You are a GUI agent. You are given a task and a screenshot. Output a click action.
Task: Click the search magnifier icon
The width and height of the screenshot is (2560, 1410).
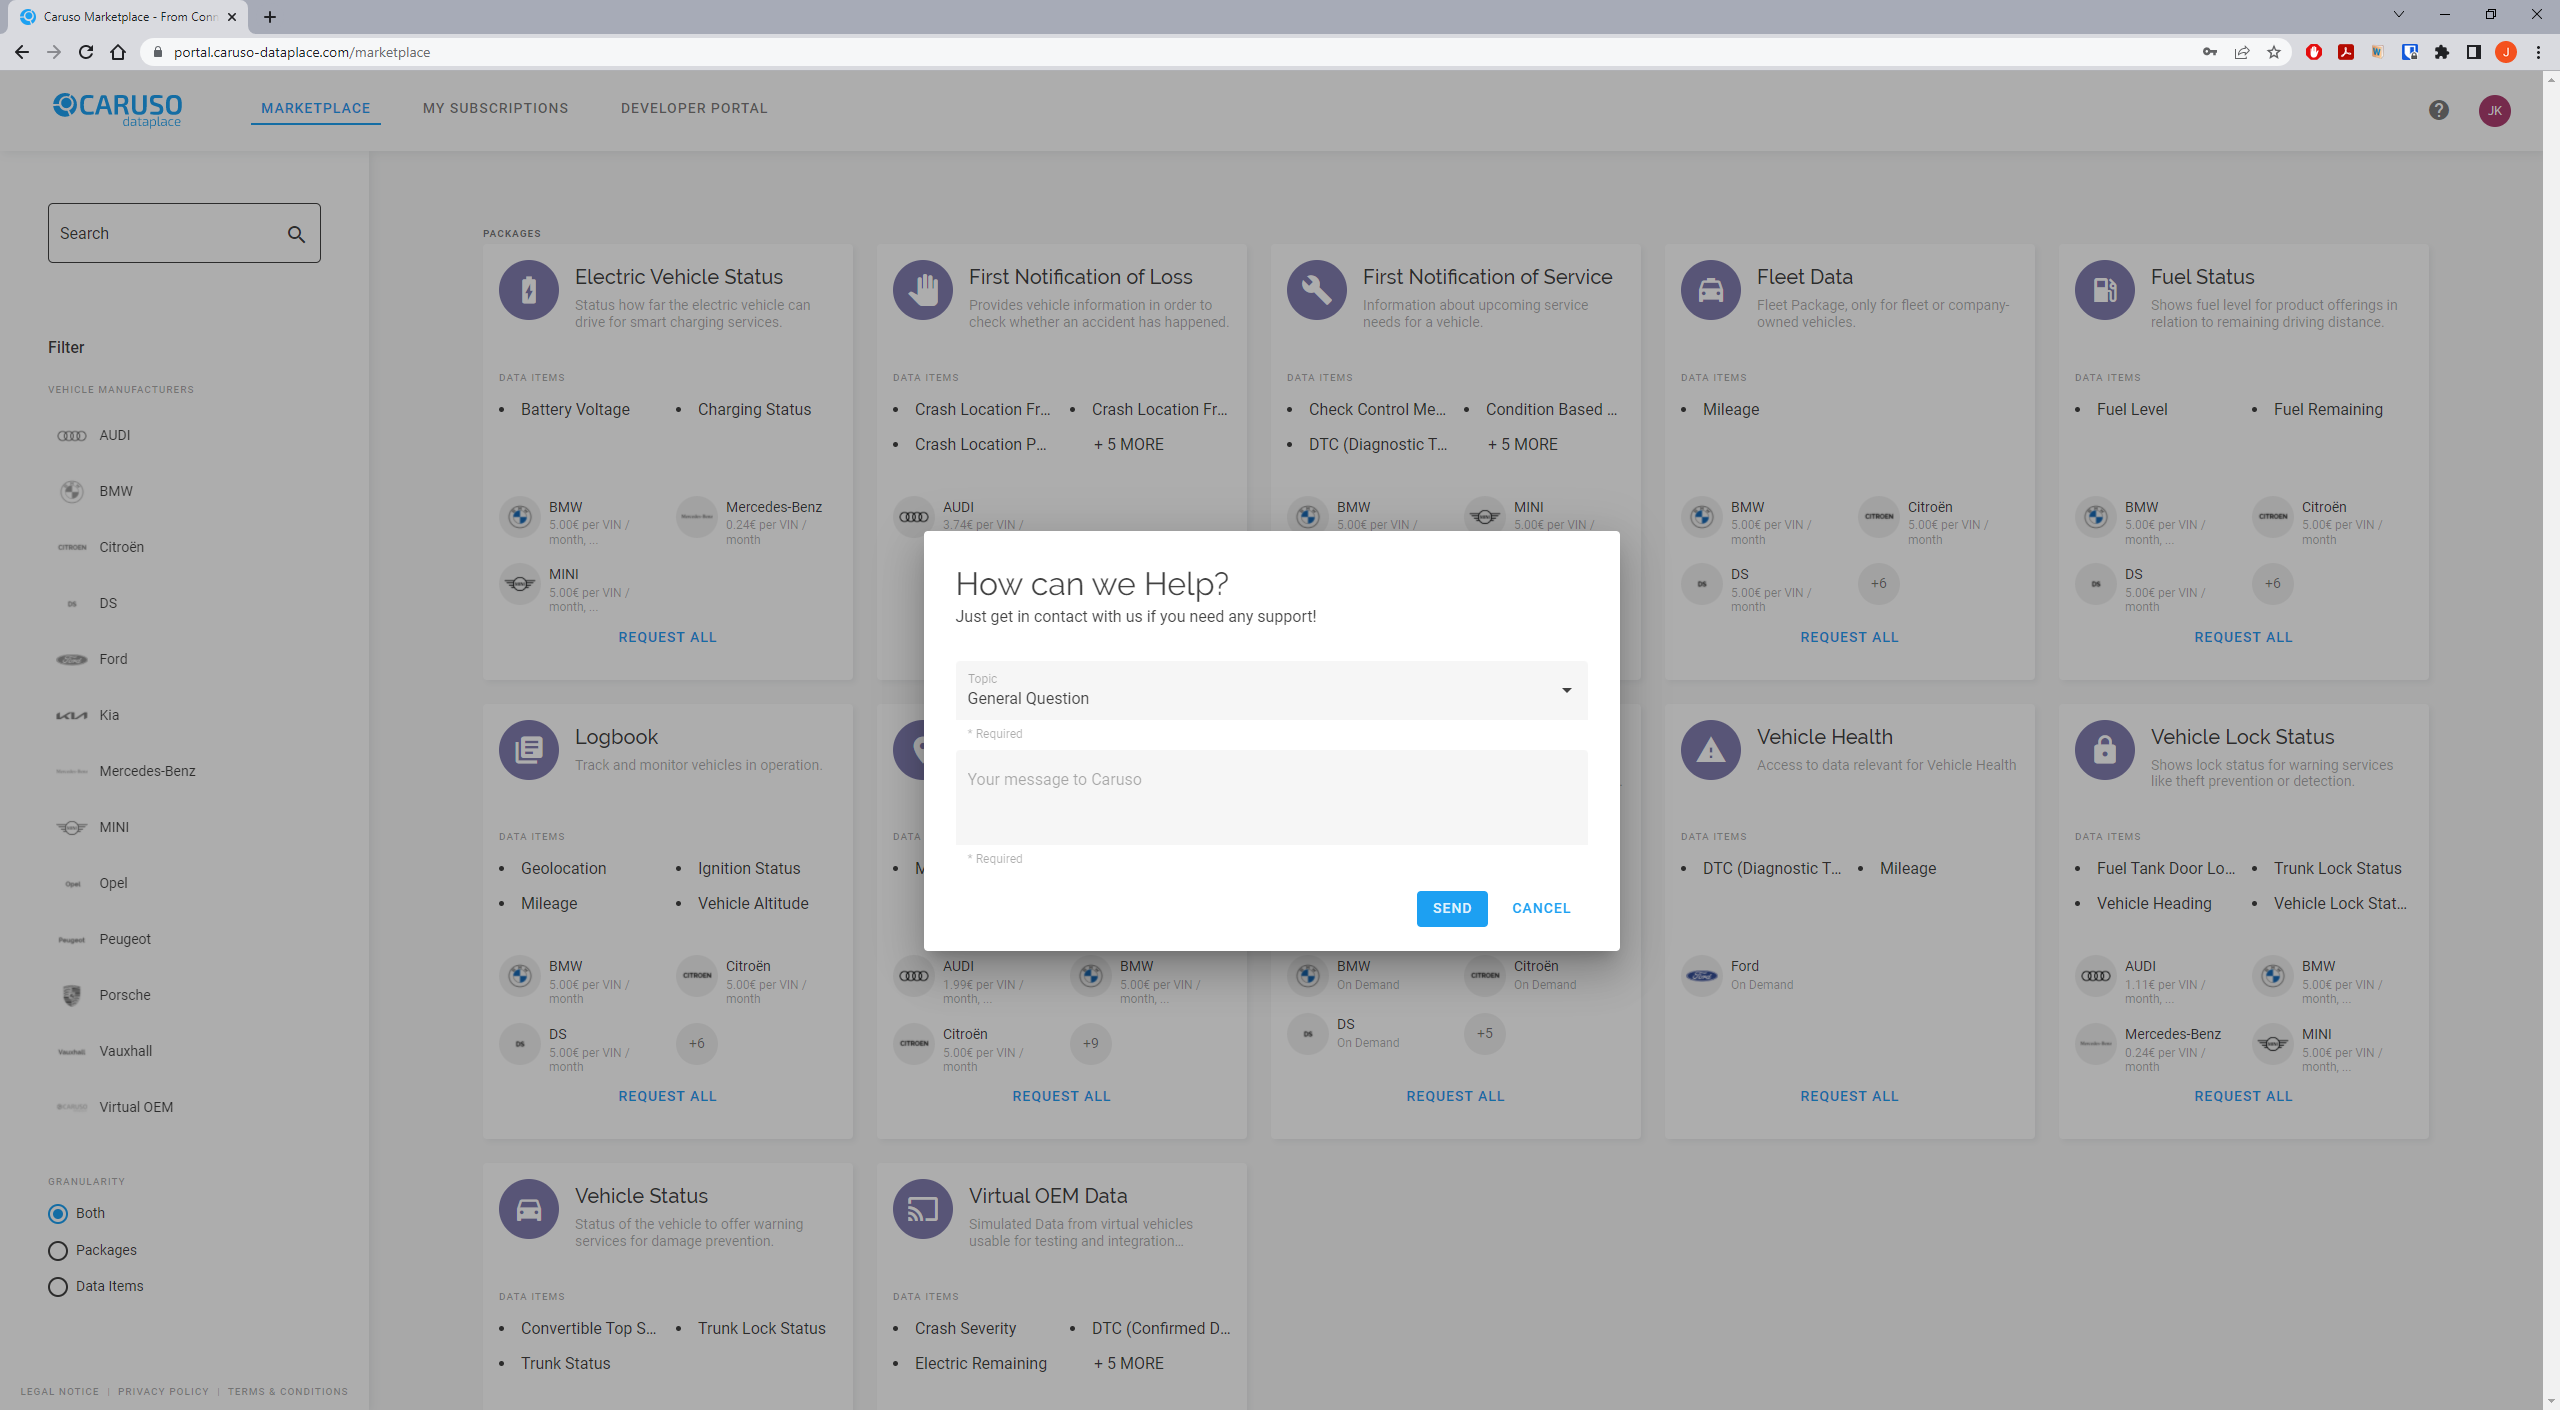tap(296, 234)
